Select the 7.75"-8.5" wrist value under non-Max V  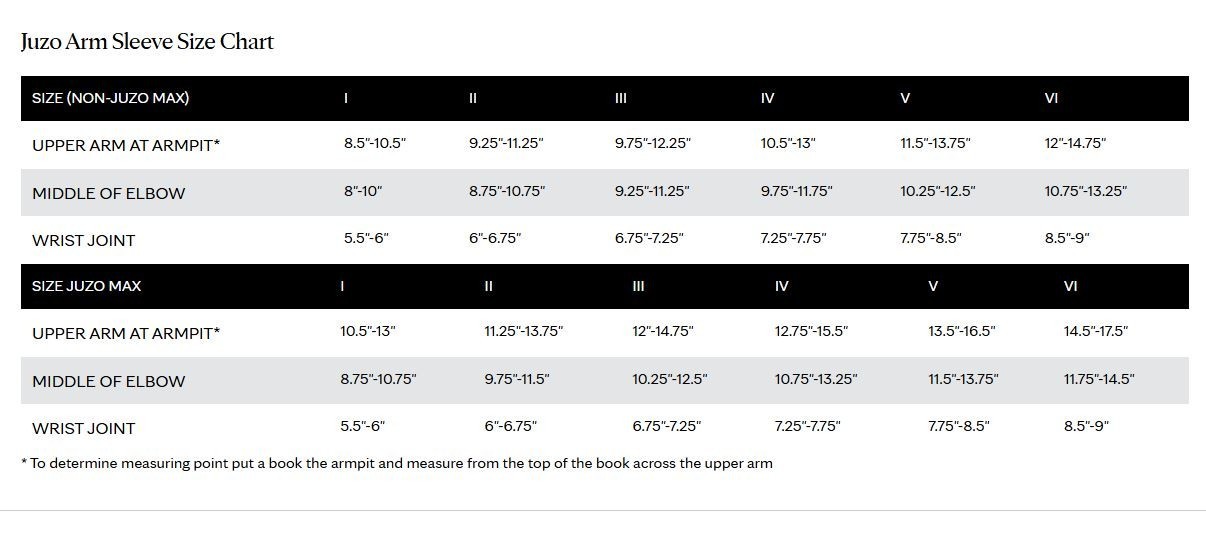tap(931, 238)
